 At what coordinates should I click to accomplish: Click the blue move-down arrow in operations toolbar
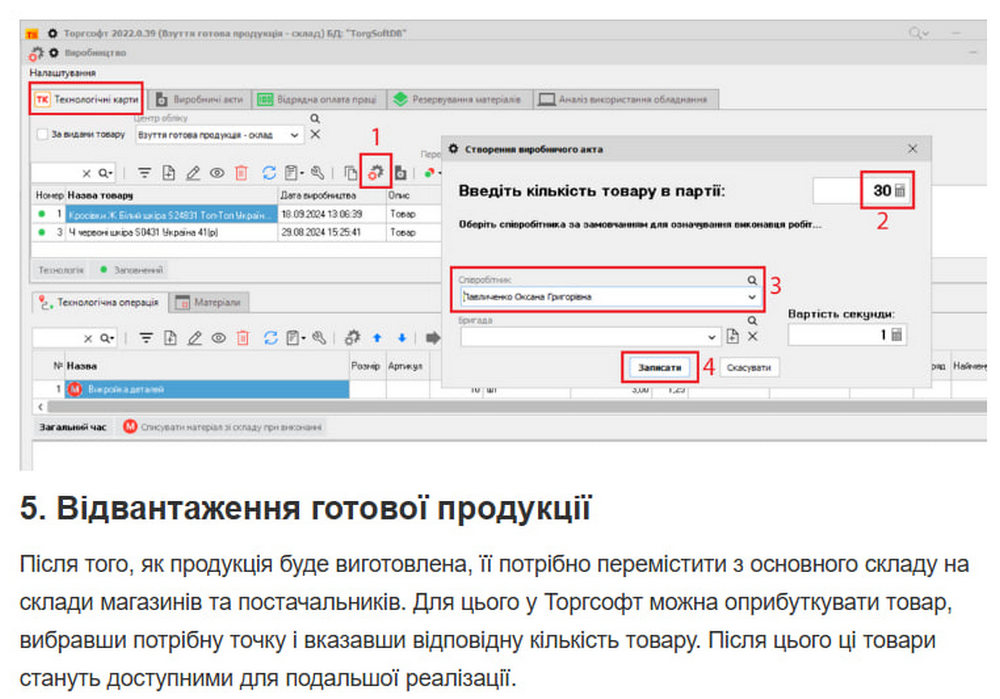point(401,338)
